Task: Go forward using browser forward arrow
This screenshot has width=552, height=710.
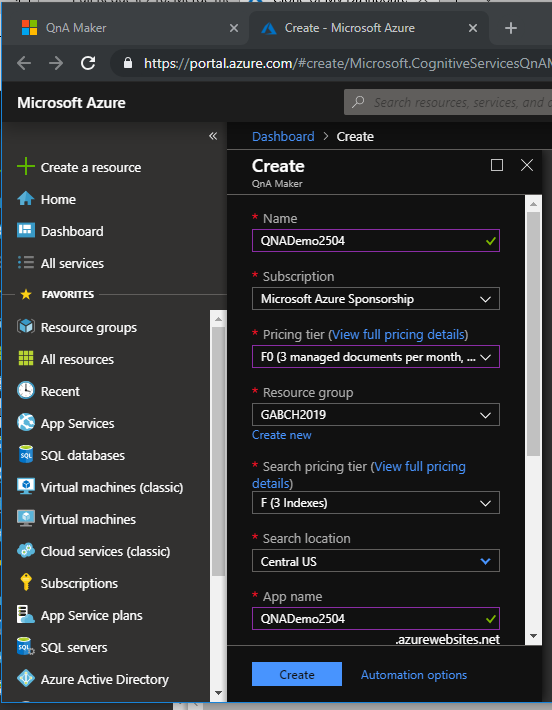Action: 56,63
